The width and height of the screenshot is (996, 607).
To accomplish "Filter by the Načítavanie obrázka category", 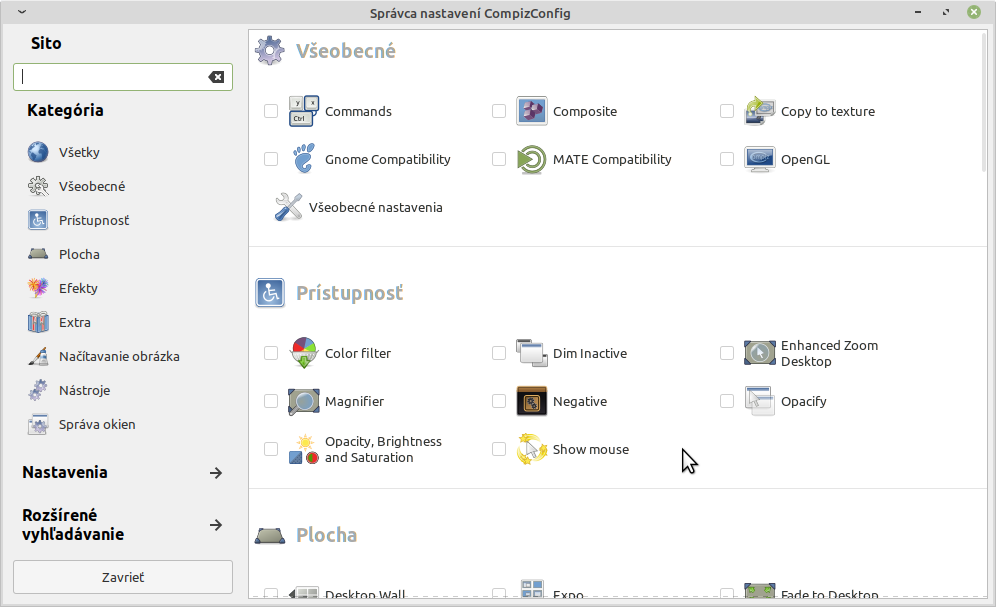I will [119, 357].
